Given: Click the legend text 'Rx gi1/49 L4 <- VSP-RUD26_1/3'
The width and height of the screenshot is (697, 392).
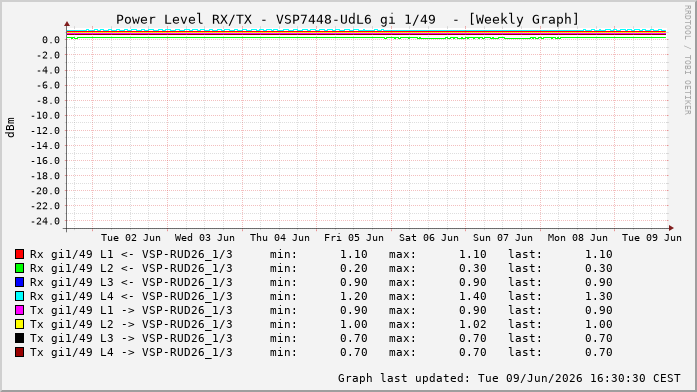Looking at the screenshot, I should [x=131, y=296].
